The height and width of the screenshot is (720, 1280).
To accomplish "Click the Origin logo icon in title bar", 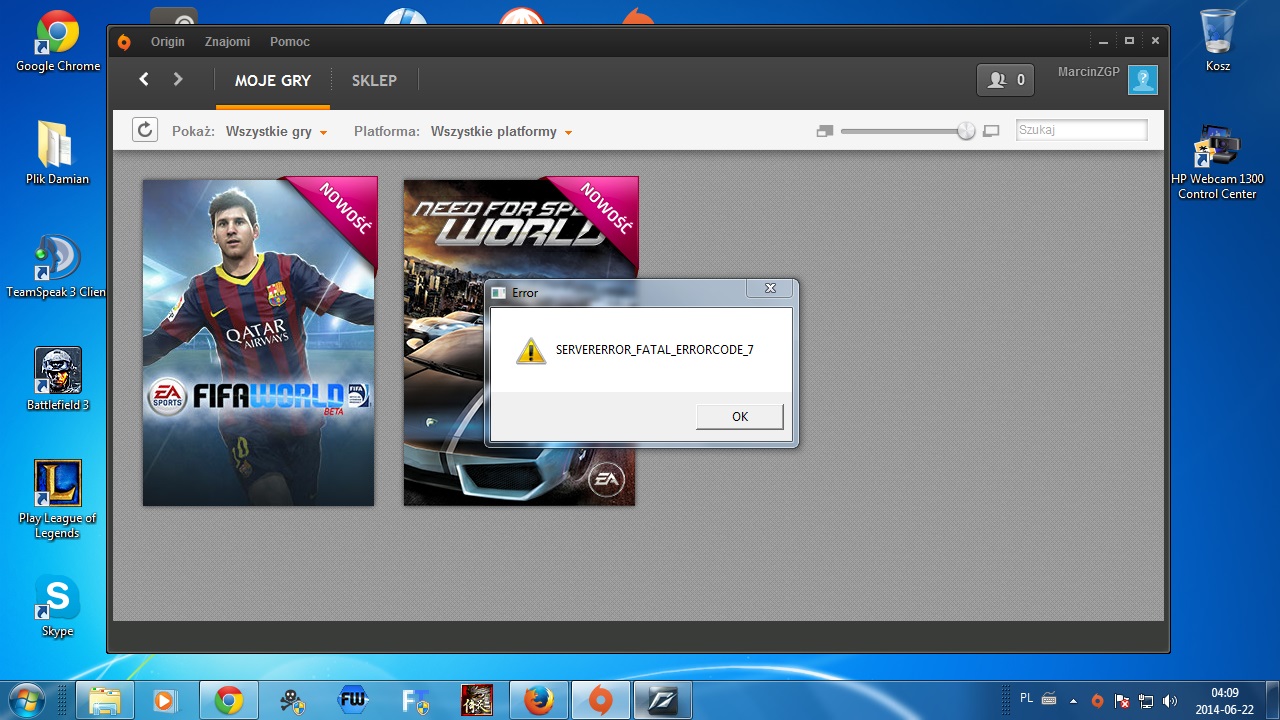I will (x=124, y=42).
